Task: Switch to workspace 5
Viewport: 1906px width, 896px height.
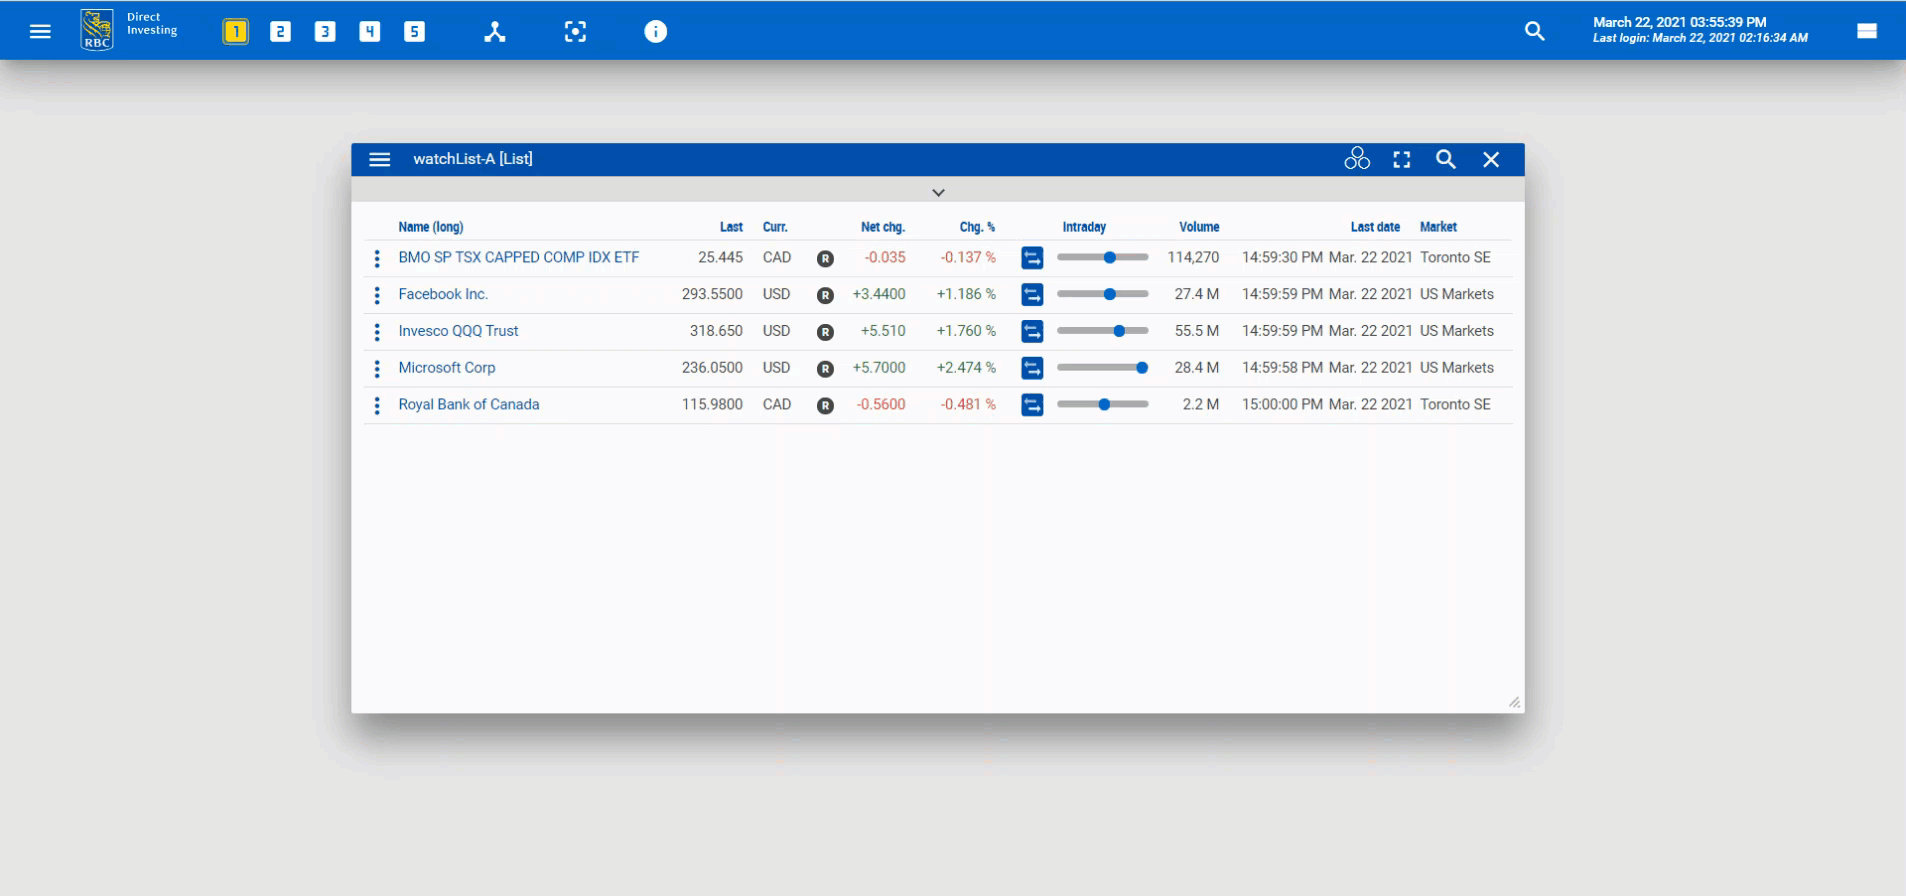Action: click(414, 32)
